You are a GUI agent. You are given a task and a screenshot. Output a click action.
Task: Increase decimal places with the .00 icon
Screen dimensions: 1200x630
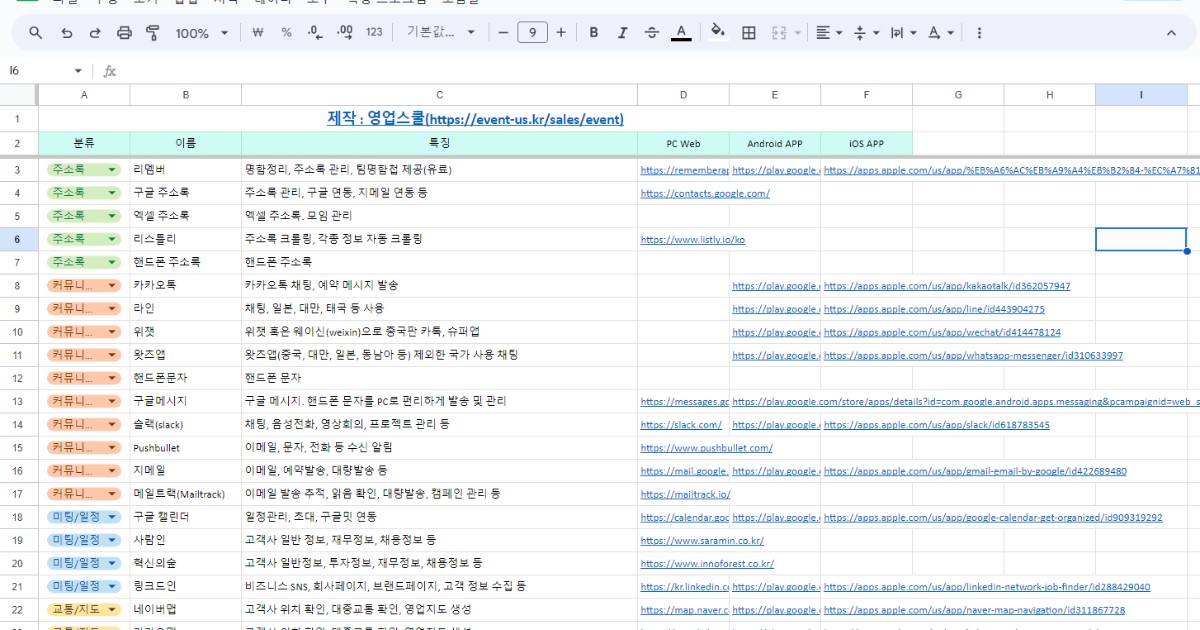pyautogui.click(x=344, y=32)
